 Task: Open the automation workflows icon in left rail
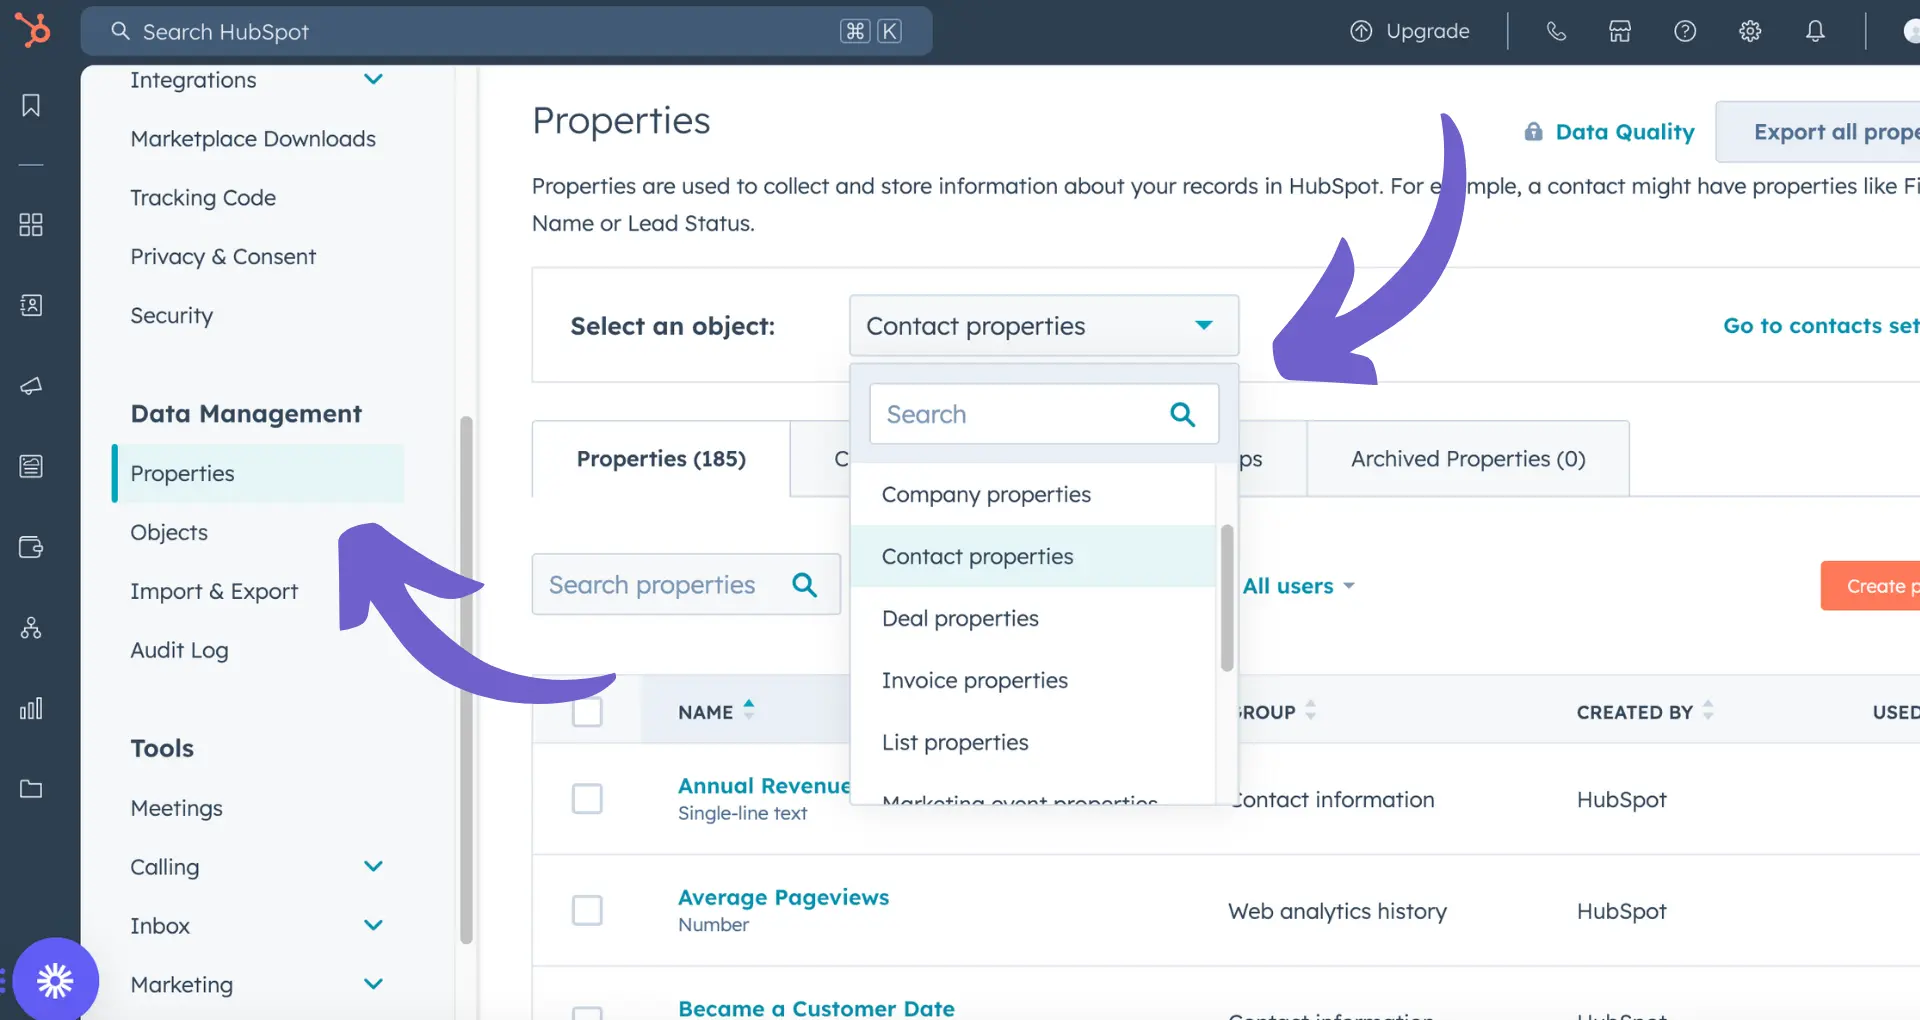pos(31,628)
